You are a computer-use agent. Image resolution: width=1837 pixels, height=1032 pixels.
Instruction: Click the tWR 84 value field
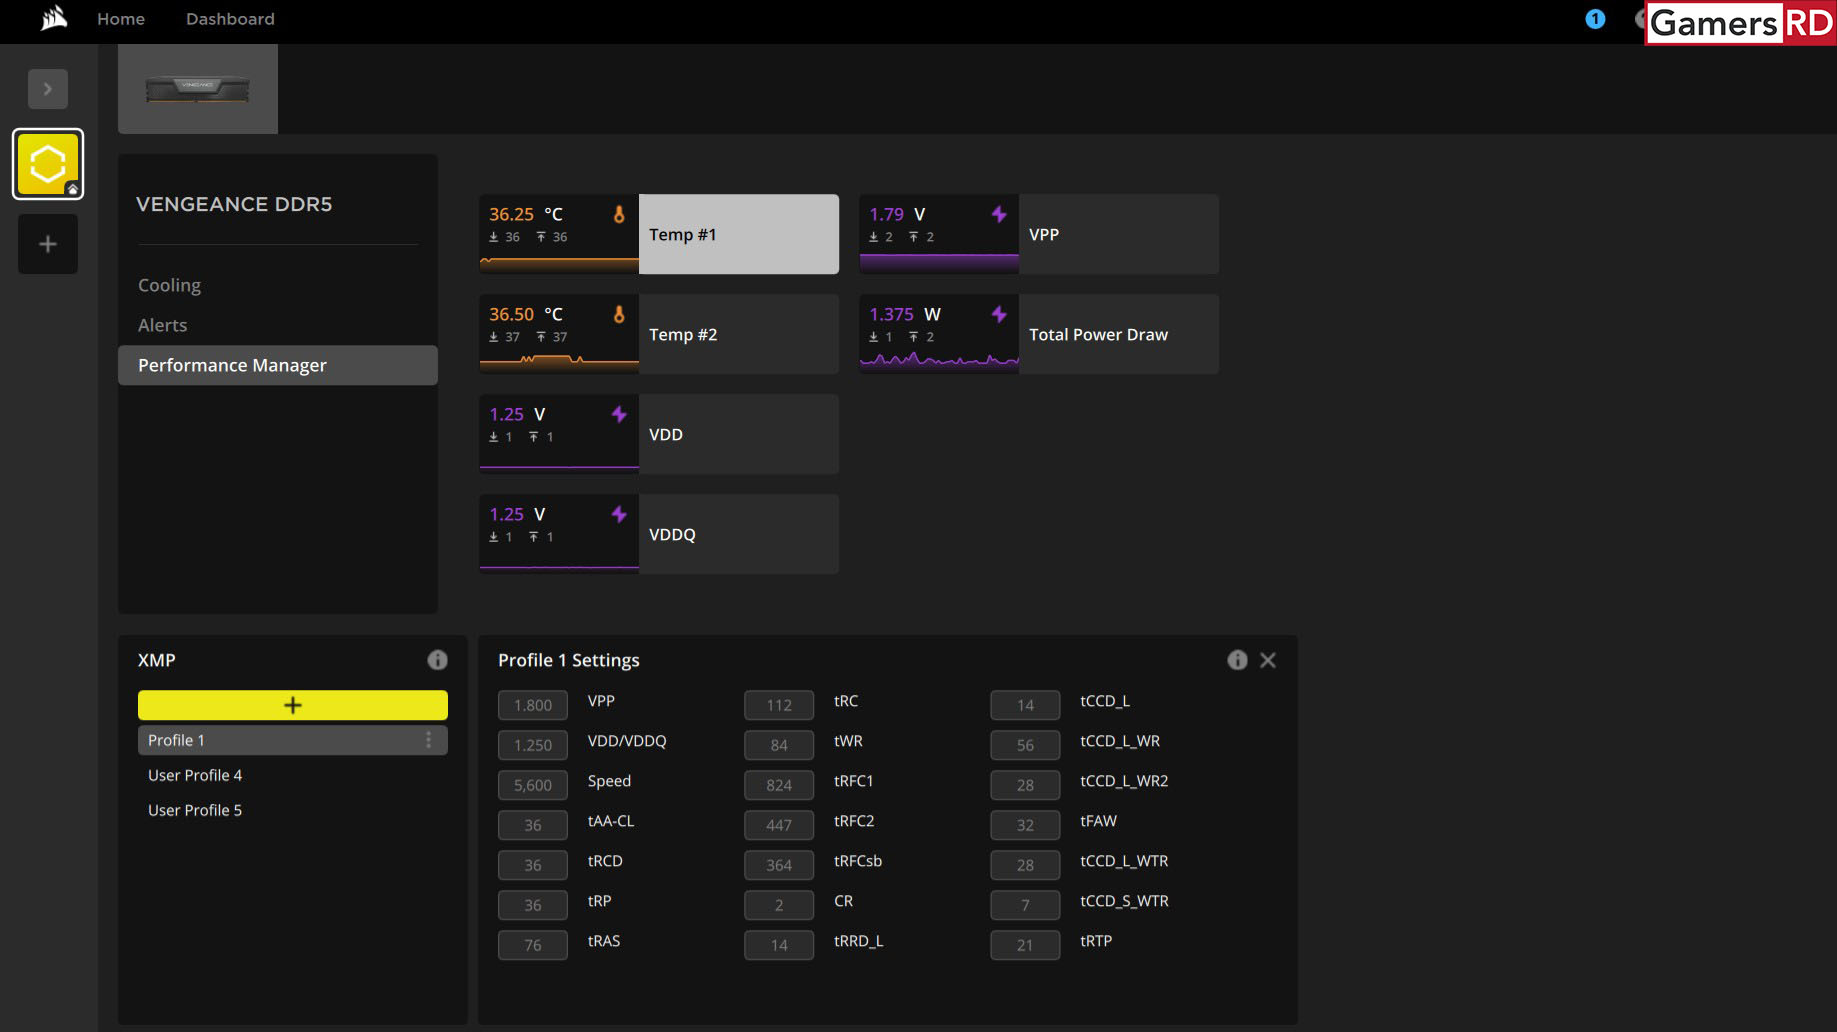point(779,745)
